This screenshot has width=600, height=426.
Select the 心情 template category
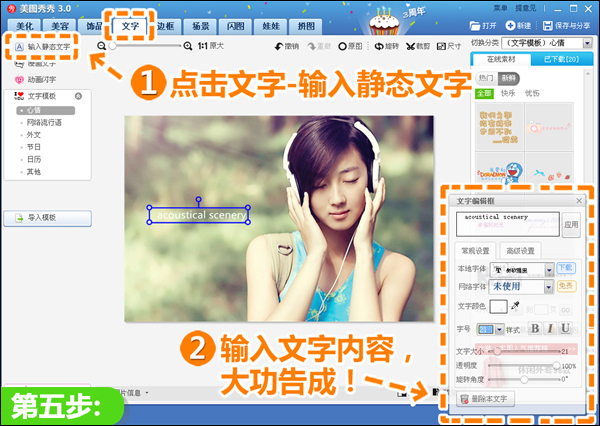(x=45, y=110)
